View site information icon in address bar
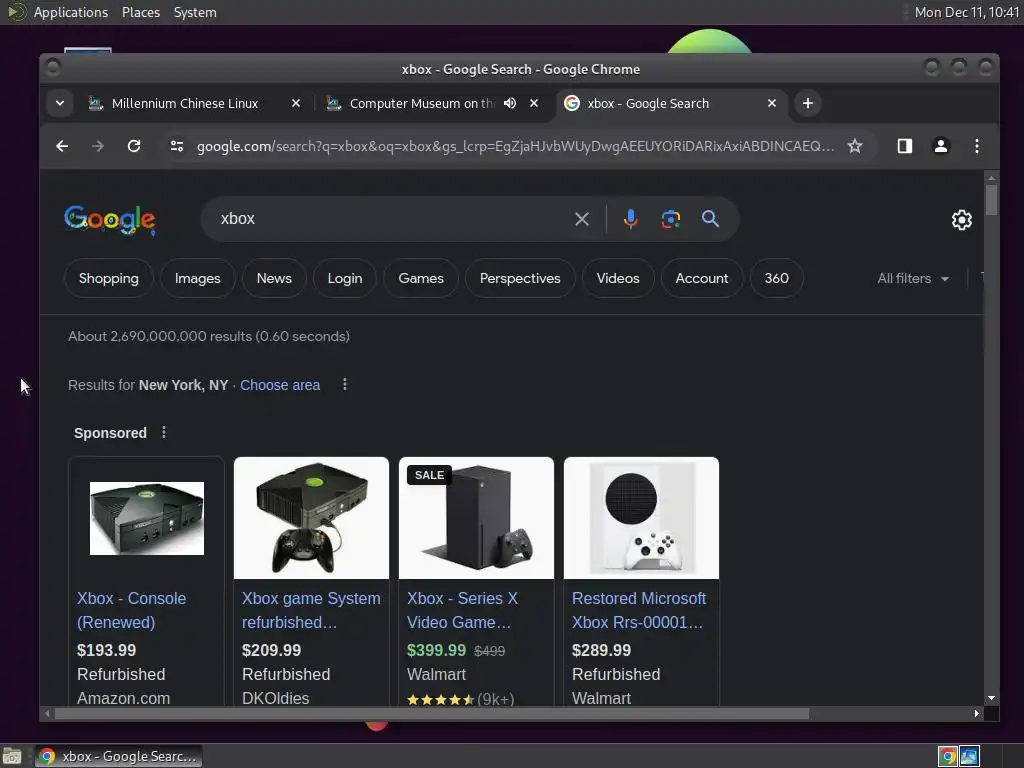 click(x=177, y=146)
